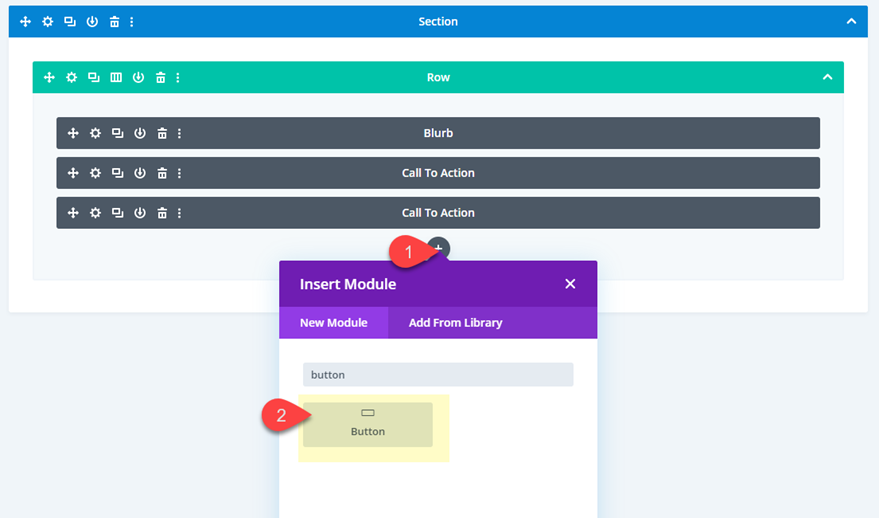Delete the Blurb module
Screen dimensions: 880x518
[x=162, y=133]
